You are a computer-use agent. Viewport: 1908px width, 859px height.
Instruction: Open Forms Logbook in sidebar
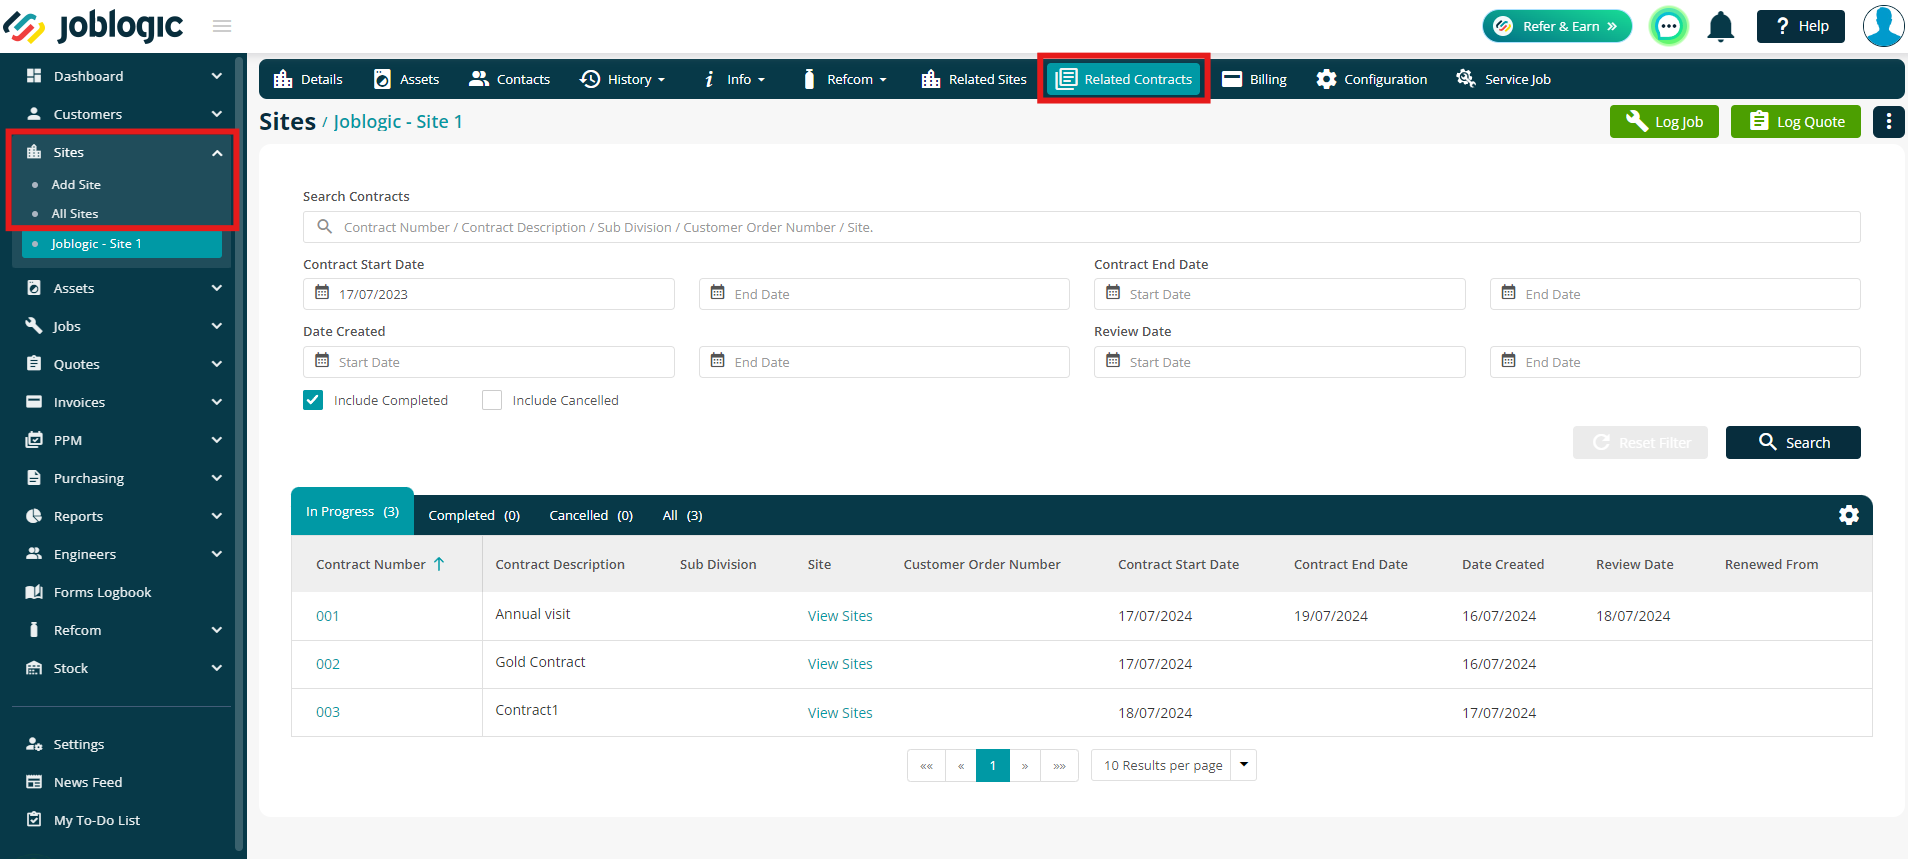(102, 592)
